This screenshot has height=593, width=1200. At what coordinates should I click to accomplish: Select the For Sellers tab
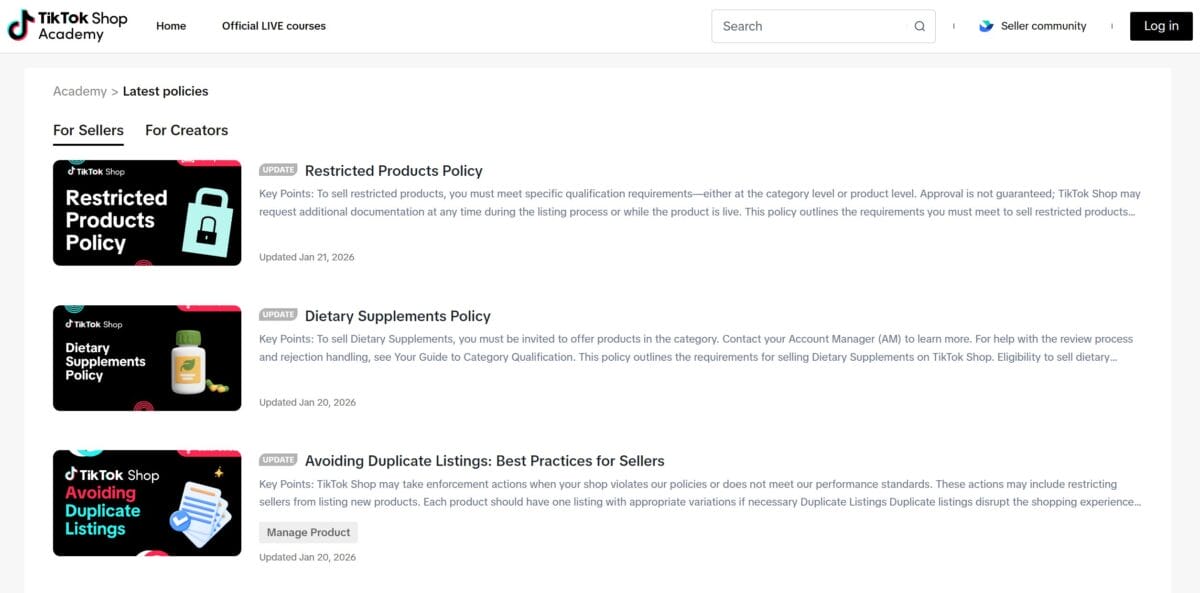click(x=88, y=130)
